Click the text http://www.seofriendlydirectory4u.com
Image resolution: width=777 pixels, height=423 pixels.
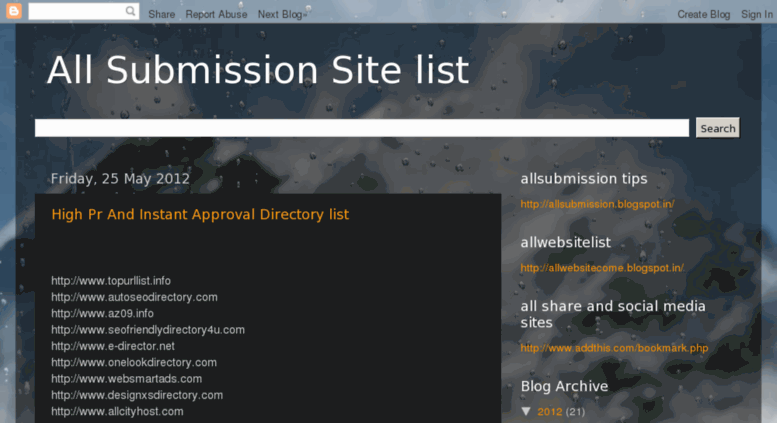click(148, 330)
